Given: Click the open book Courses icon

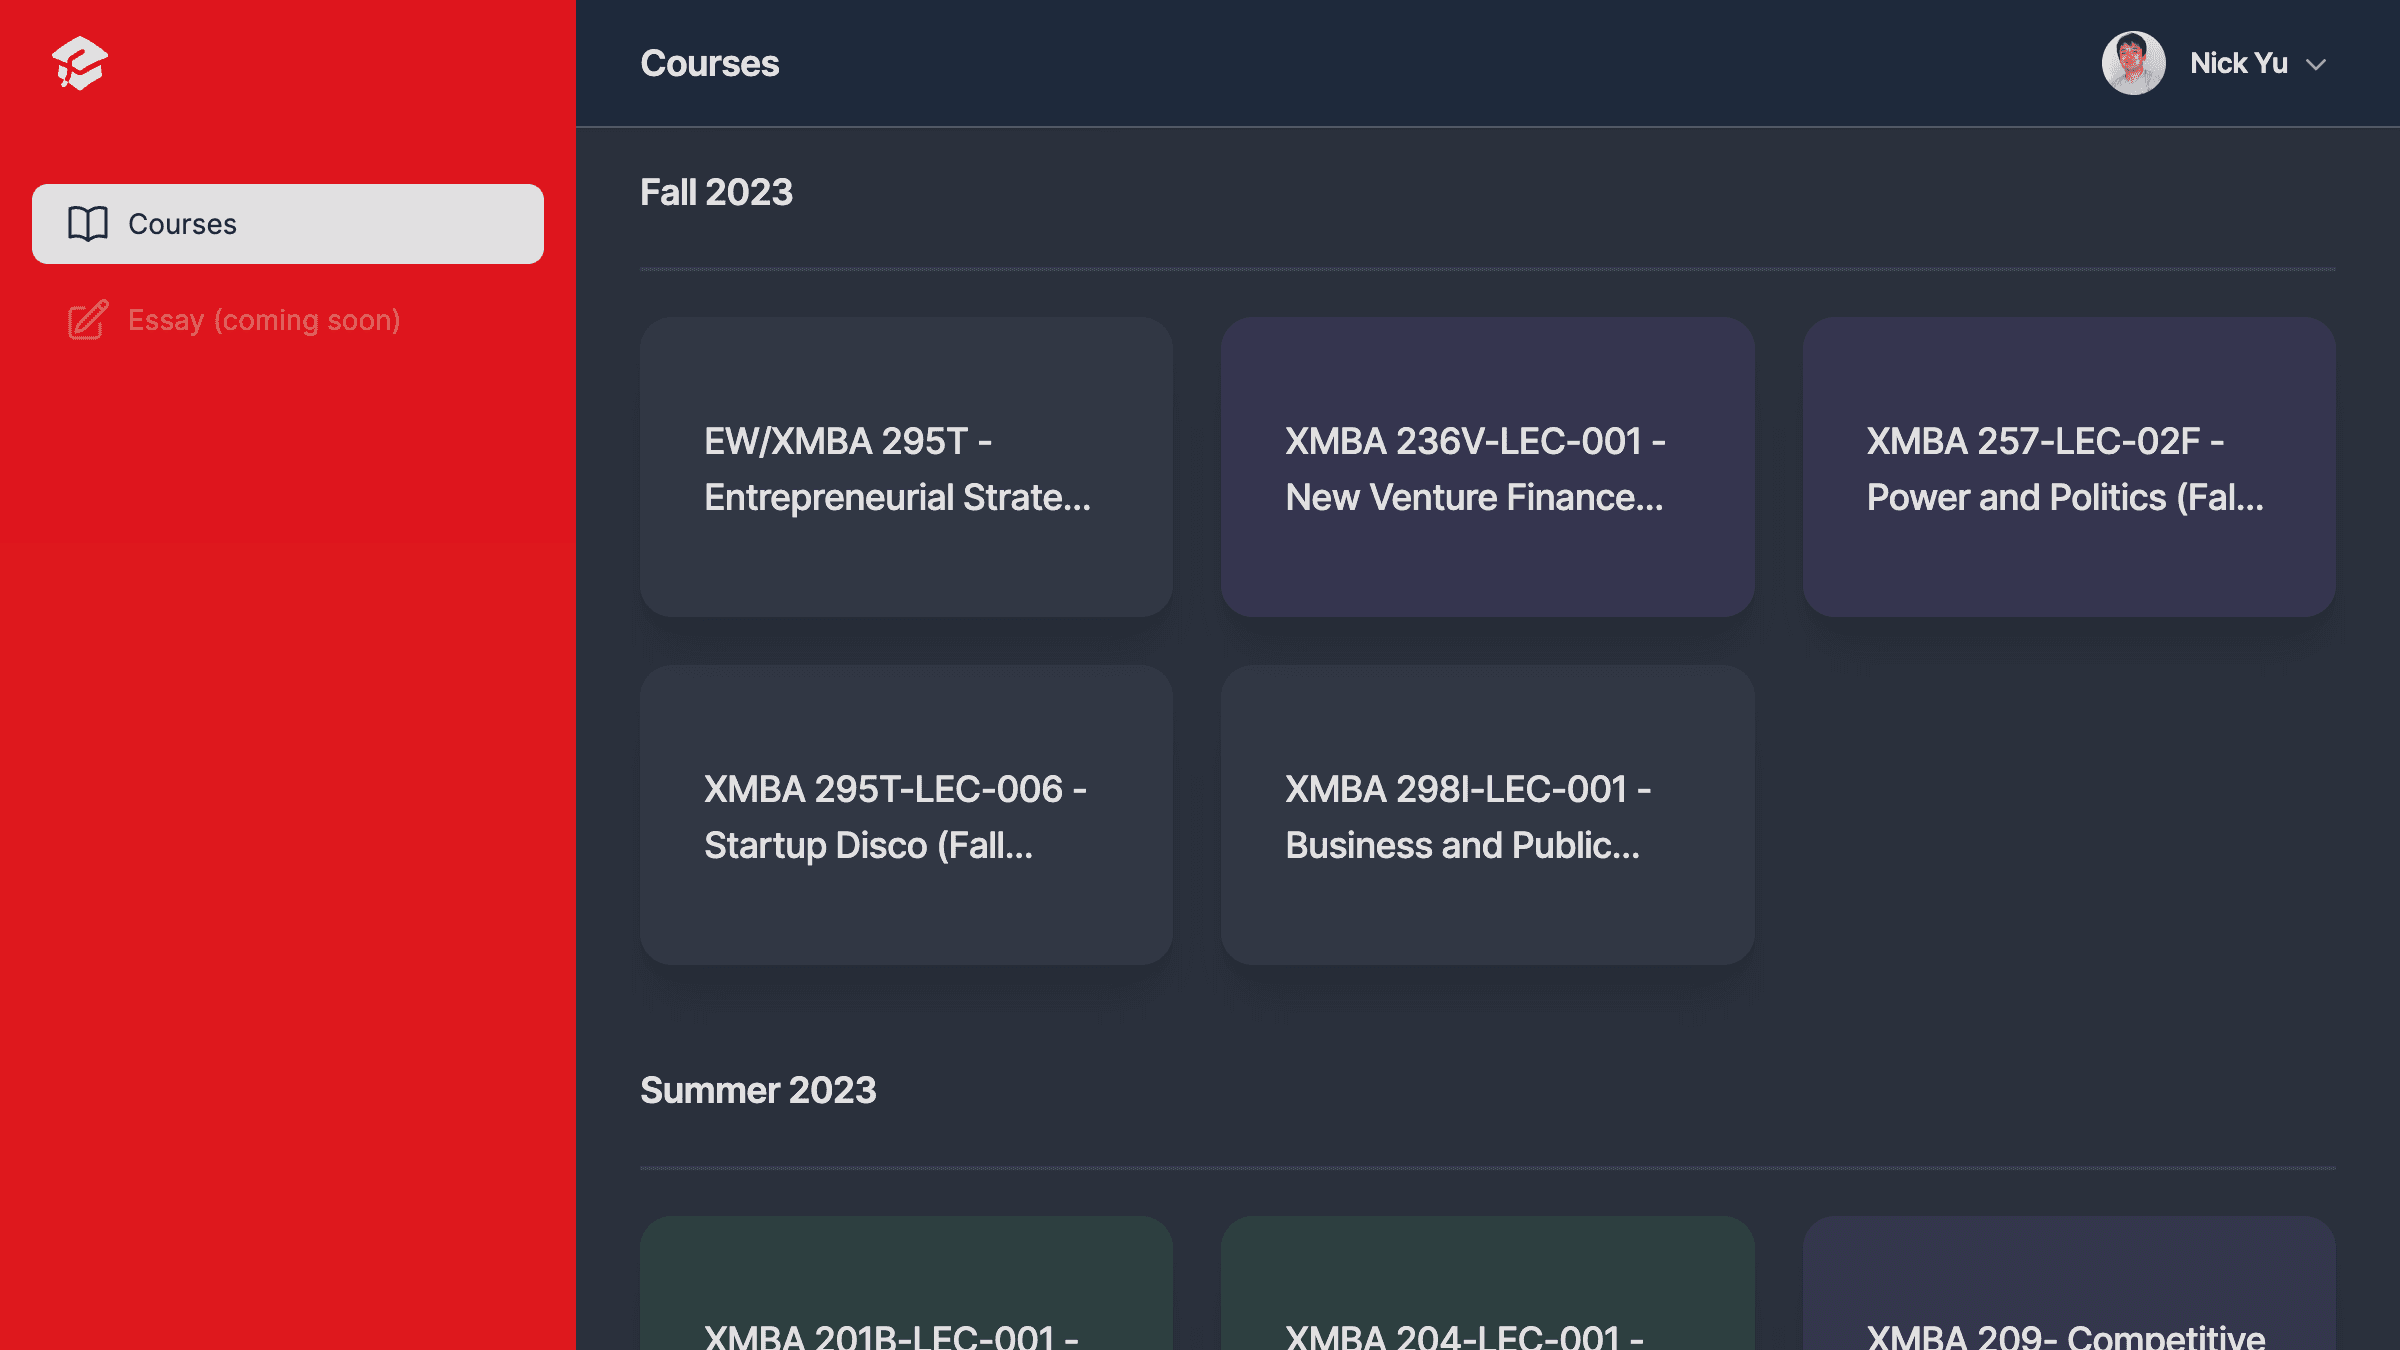Looking at the screenshot, I should click(88, 224).
